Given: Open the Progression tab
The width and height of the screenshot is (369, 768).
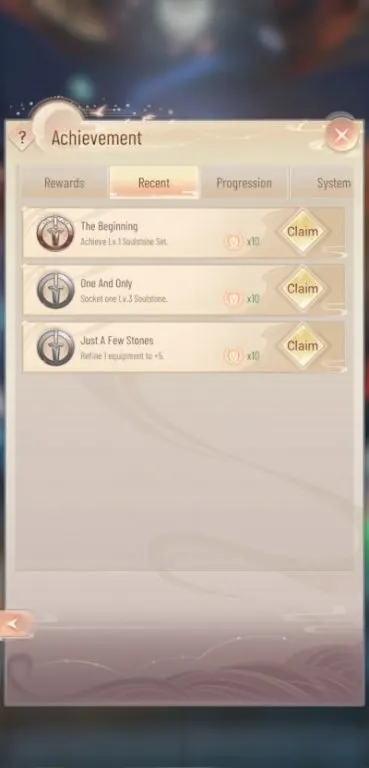Looking at the screenshot, I should (244, 183).
